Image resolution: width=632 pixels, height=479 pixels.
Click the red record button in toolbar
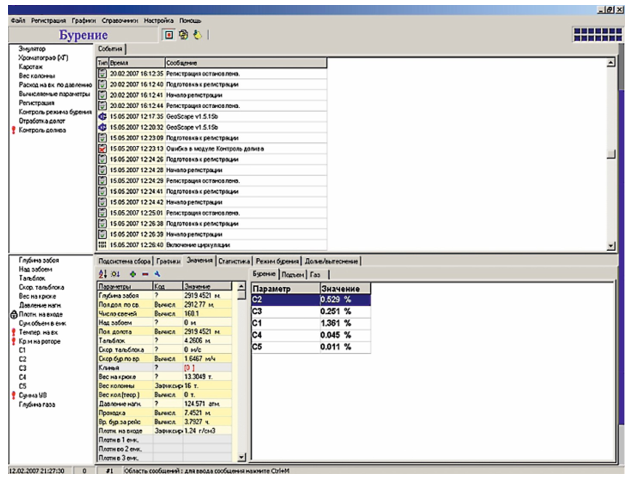168,35
